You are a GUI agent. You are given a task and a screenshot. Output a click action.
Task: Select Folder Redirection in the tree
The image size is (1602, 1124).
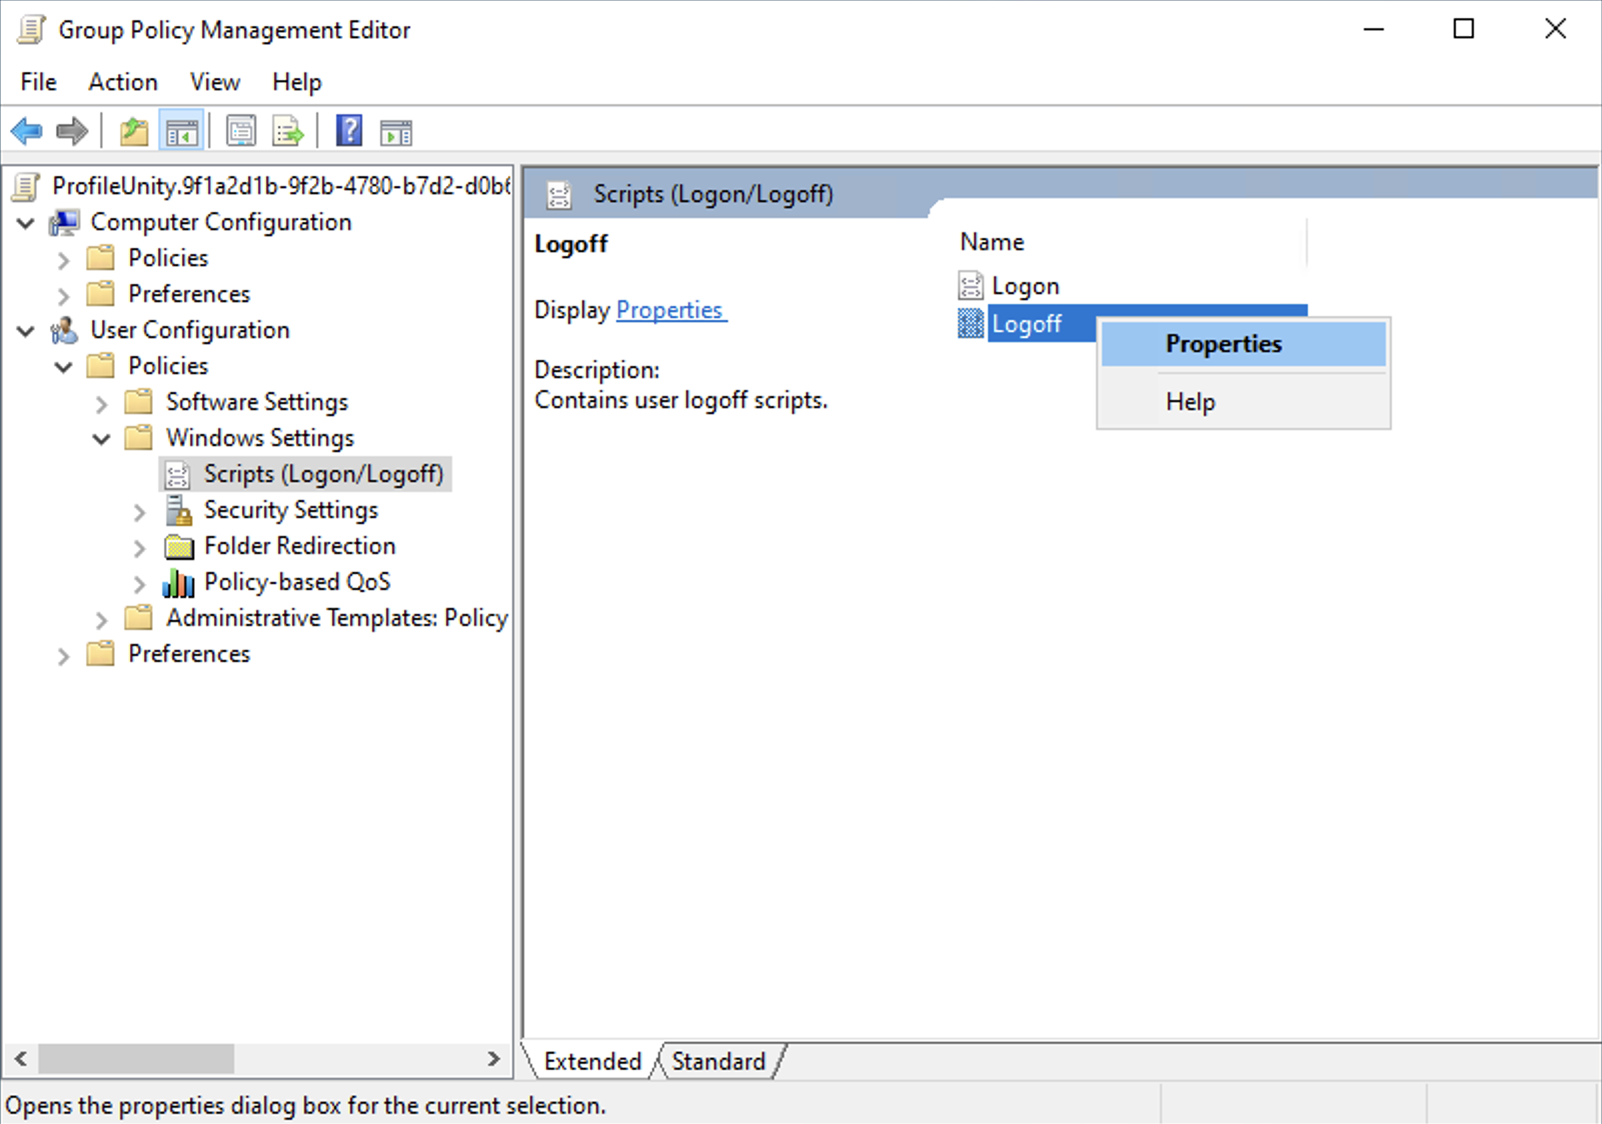[299, 546]
